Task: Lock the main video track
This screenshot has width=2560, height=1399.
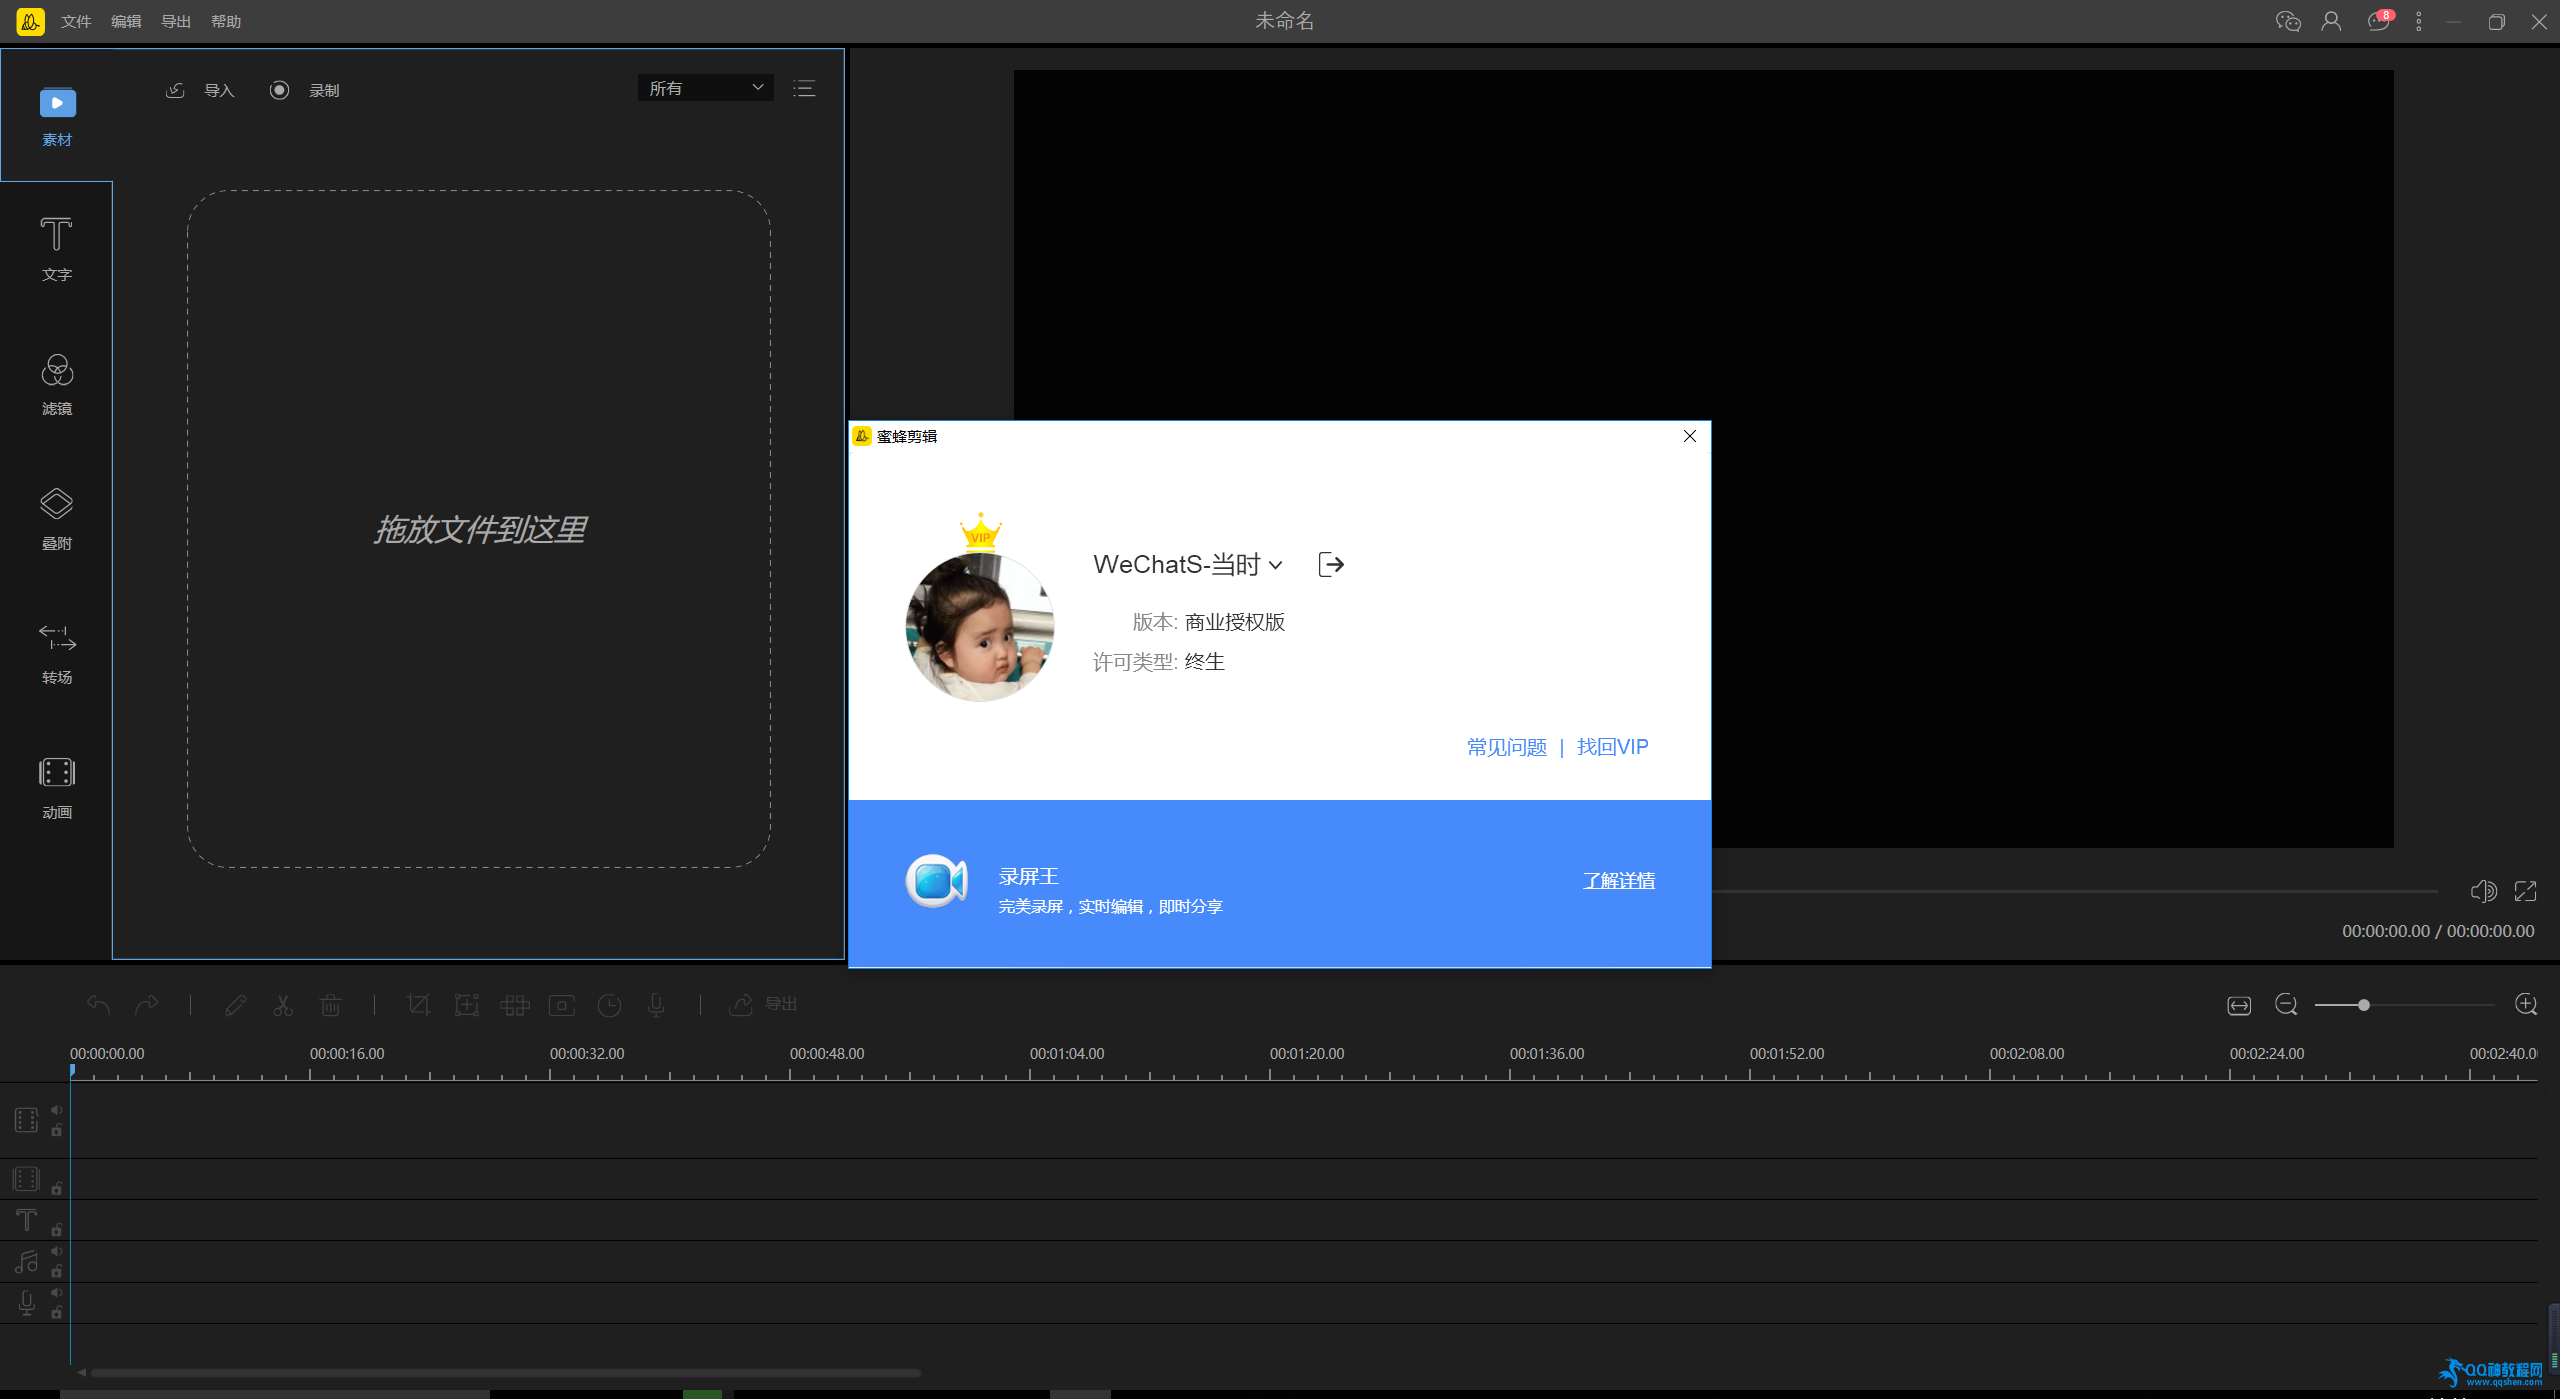Action: click(57, 1130)
